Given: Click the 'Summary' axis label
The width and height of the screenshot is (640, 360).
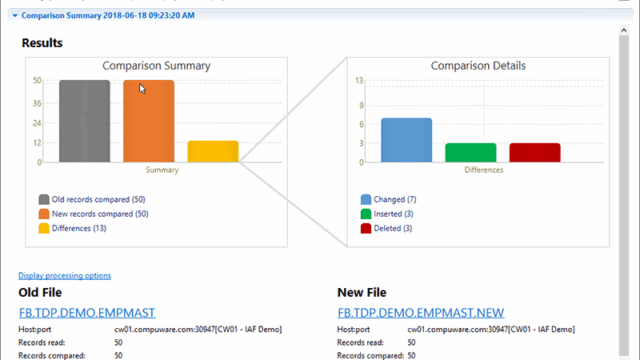Looking at the screenshot, I should pos(162,170).
